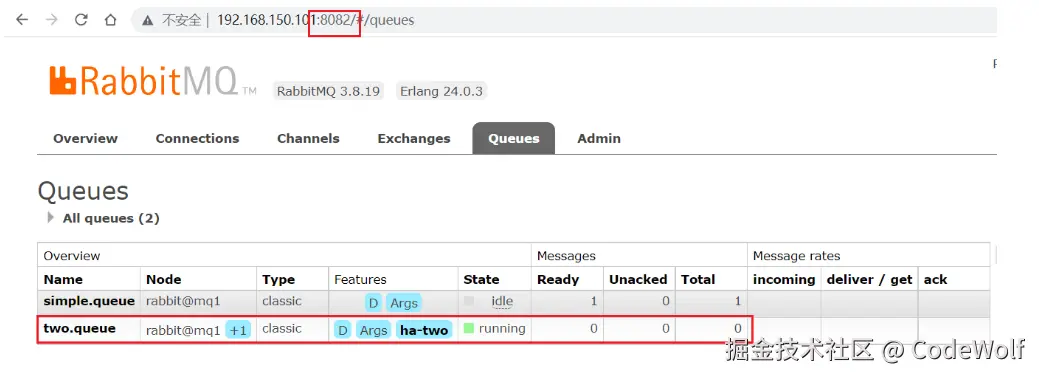This screenshot has height=378, width=1039.
Task: Click the insecure site warning triangle
Action: click(147, 21)
